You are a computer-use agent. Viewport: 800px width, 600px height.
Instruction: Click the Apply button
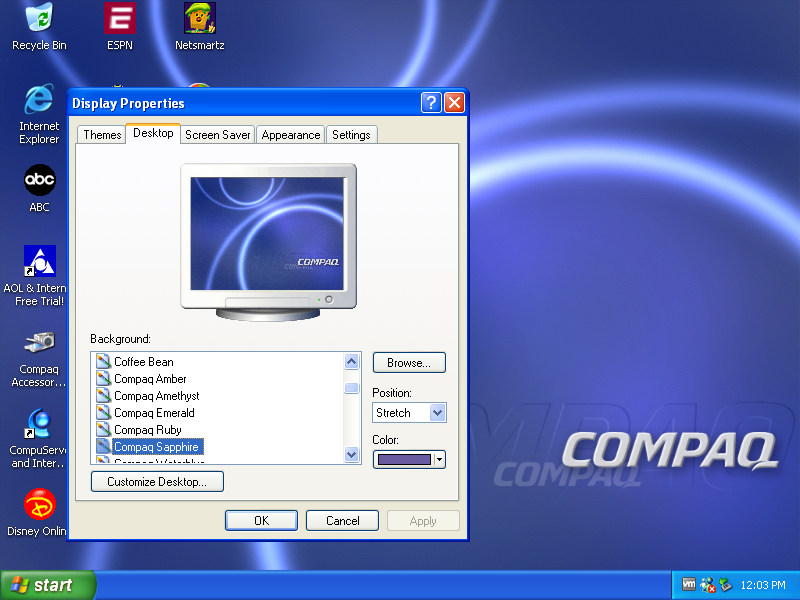click(423, 520)
